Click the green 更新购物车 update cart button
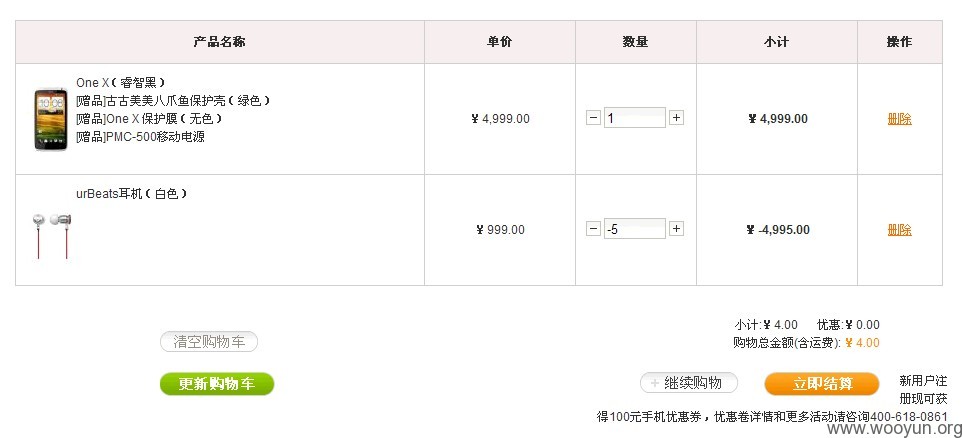963x438 pixels. 217,384
